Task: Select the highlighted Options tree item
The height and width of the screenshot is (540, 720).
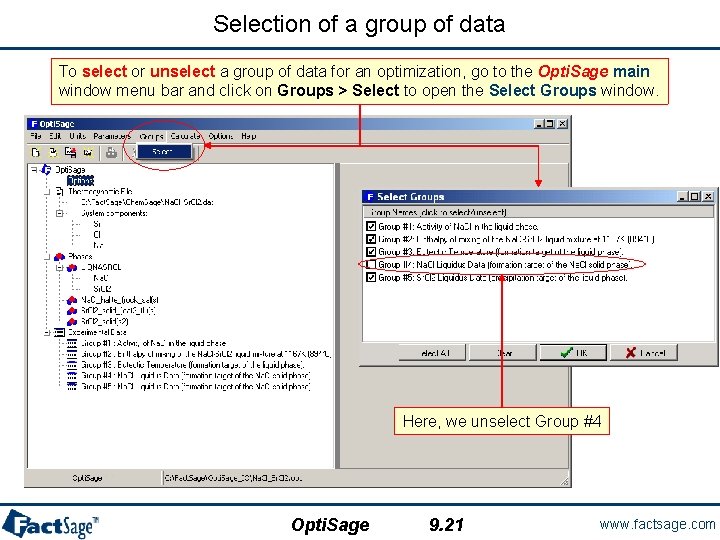Action: coord(80,180)
